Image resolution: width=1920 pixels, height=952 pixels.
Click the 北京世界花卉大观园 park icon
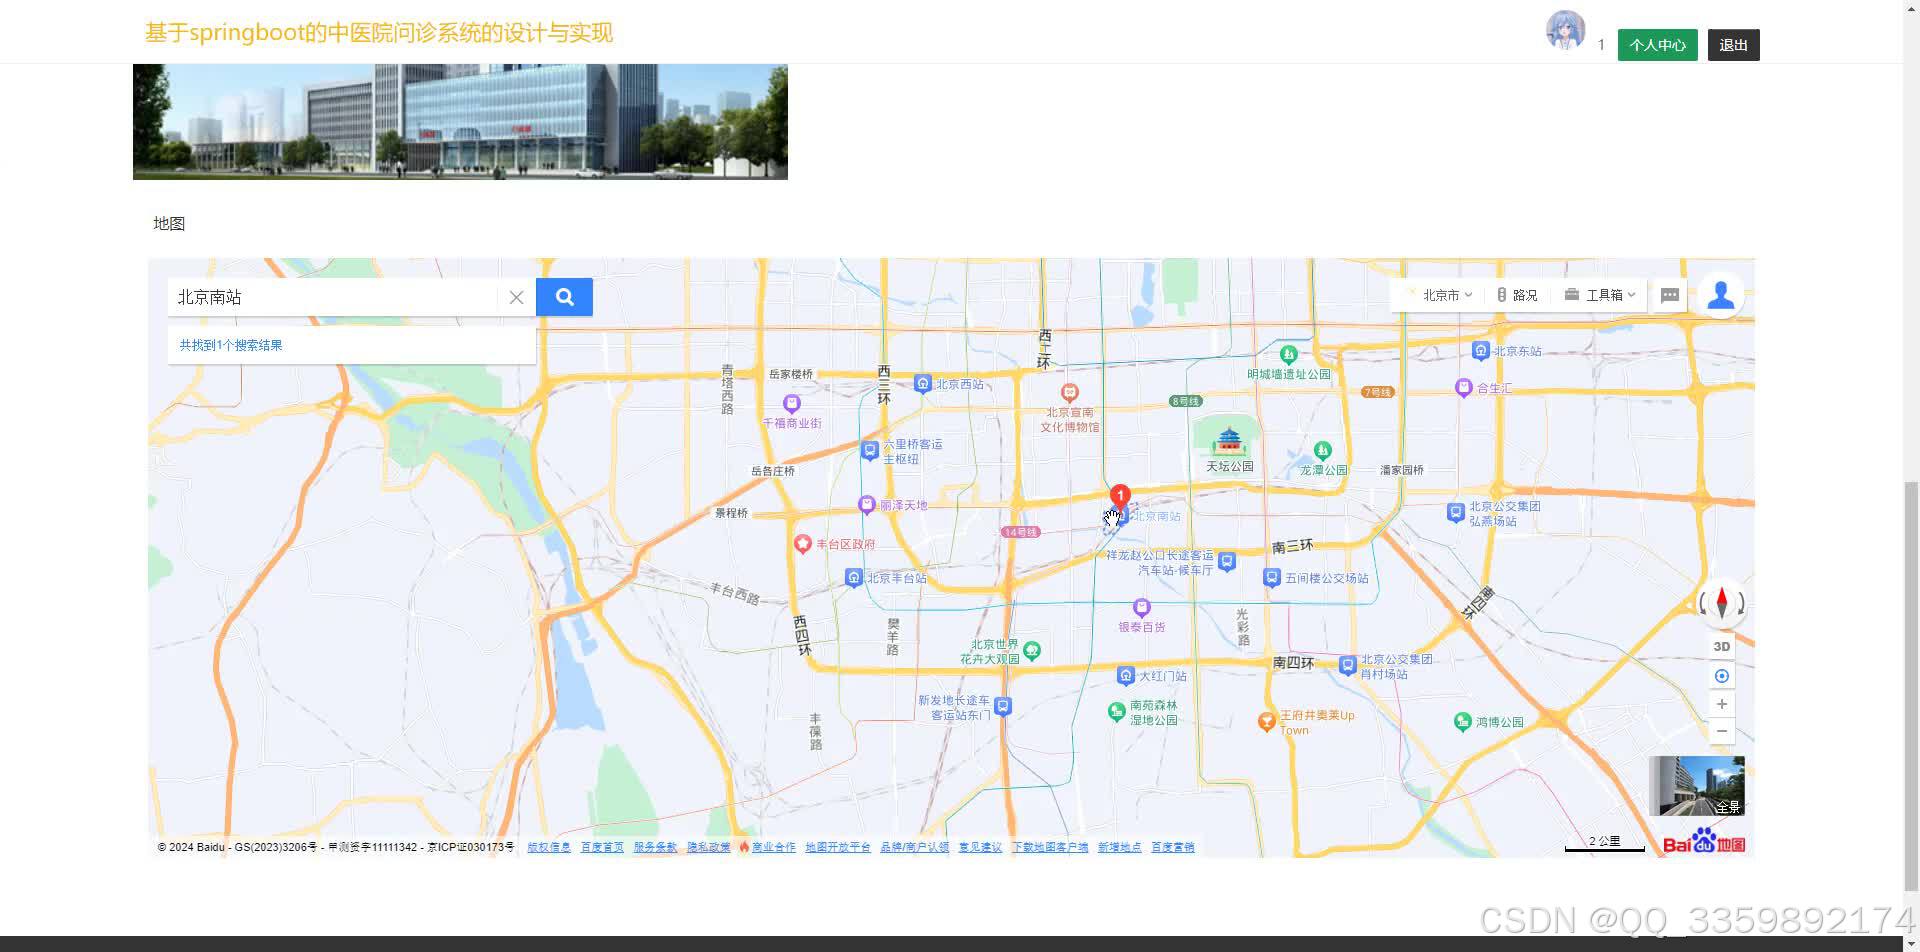click(x=1032, y=651)
